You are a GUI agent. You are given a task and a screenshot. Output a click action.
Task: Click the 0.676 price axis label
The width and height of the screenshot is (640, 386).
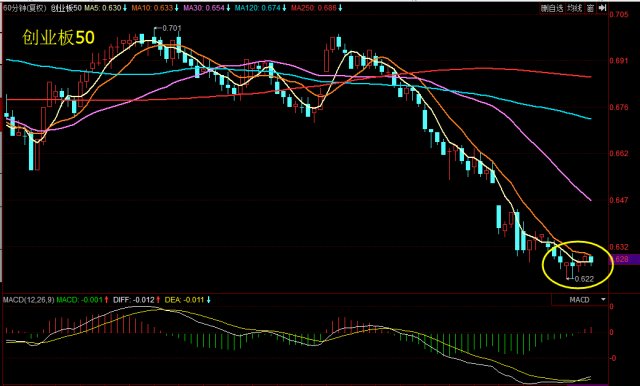619,107
